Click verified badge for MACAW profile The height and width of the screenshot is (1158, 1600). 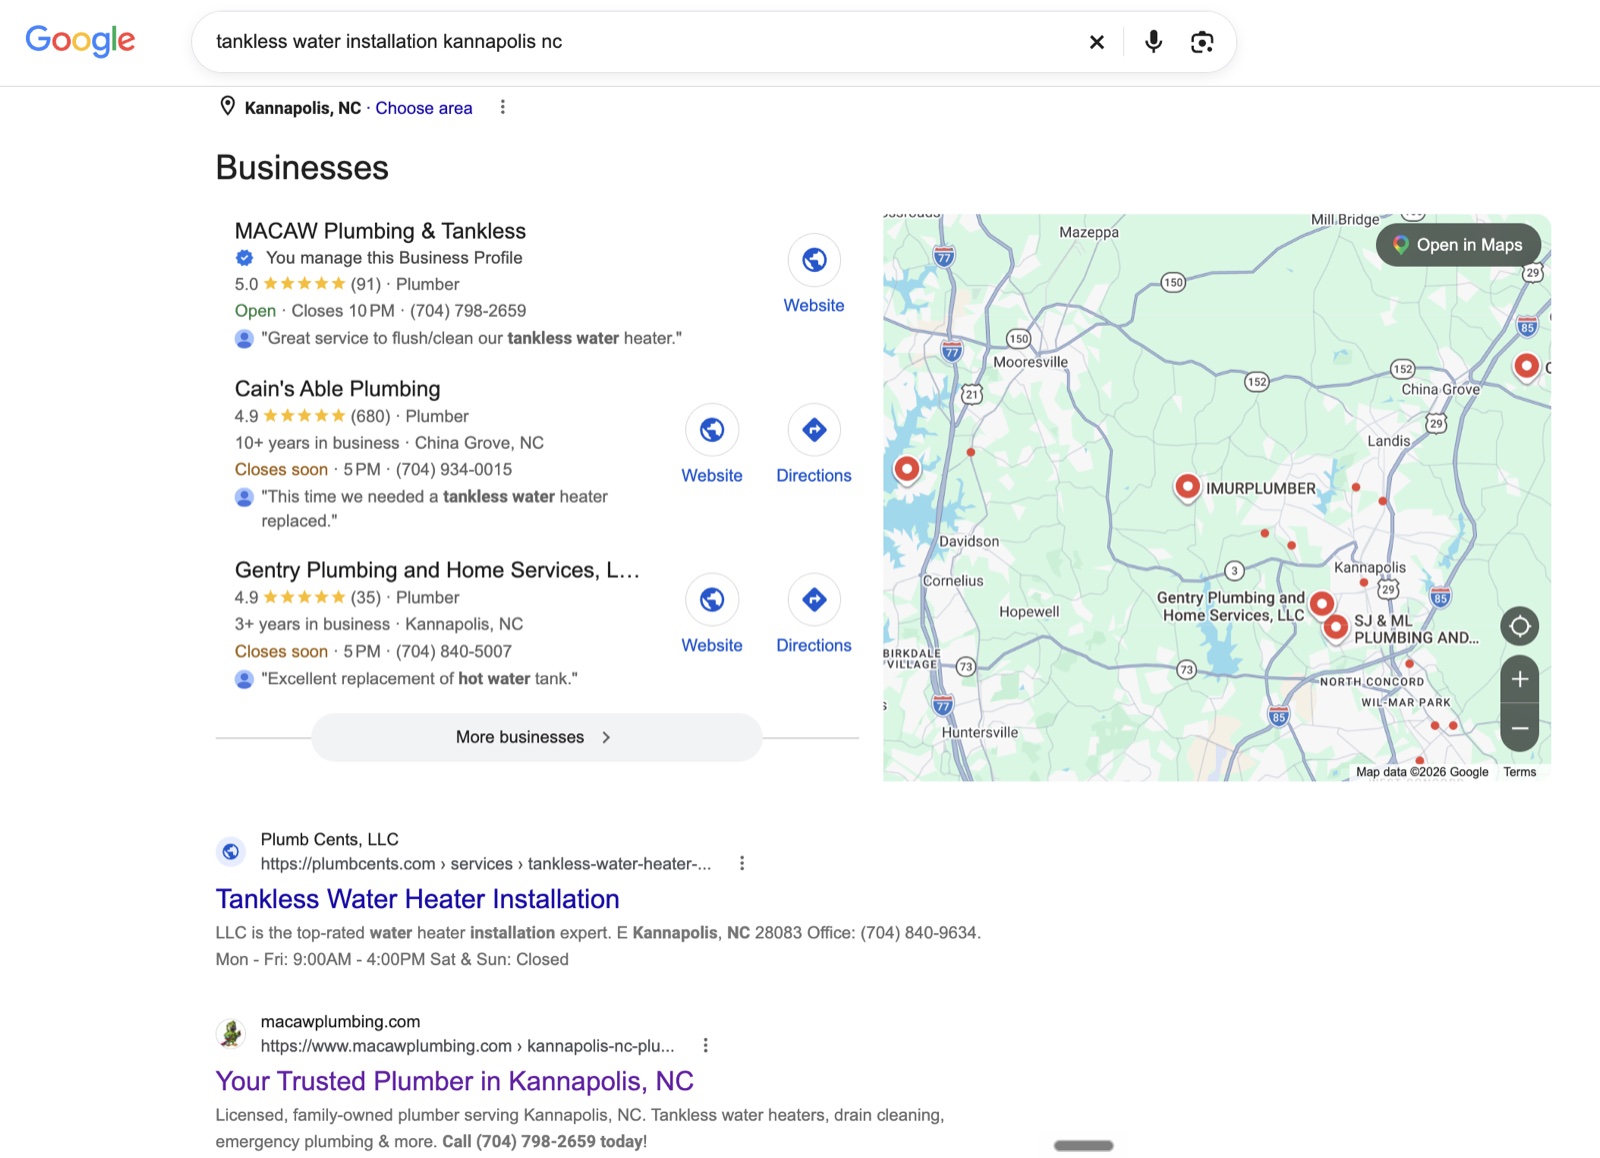(x=244, y=258)
